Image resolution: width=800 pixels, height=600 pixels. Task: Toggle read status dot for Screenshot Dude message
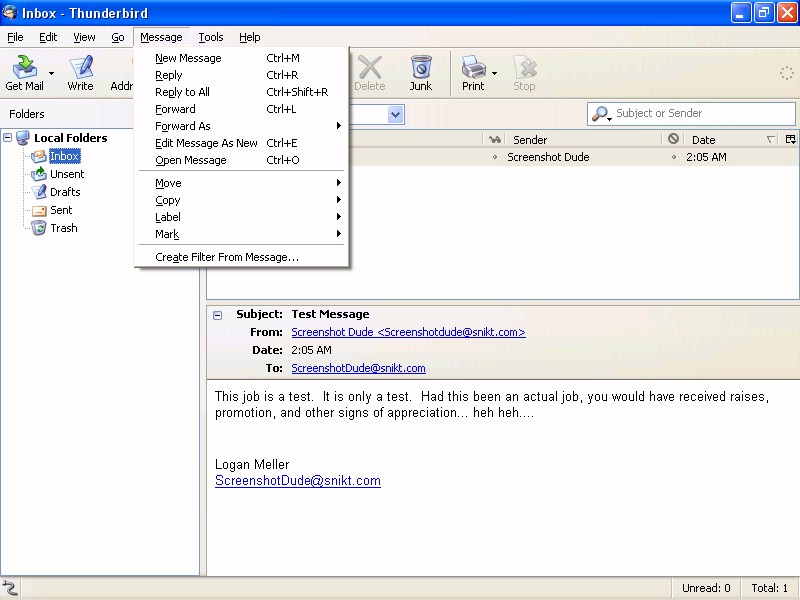tap(494, 157)
